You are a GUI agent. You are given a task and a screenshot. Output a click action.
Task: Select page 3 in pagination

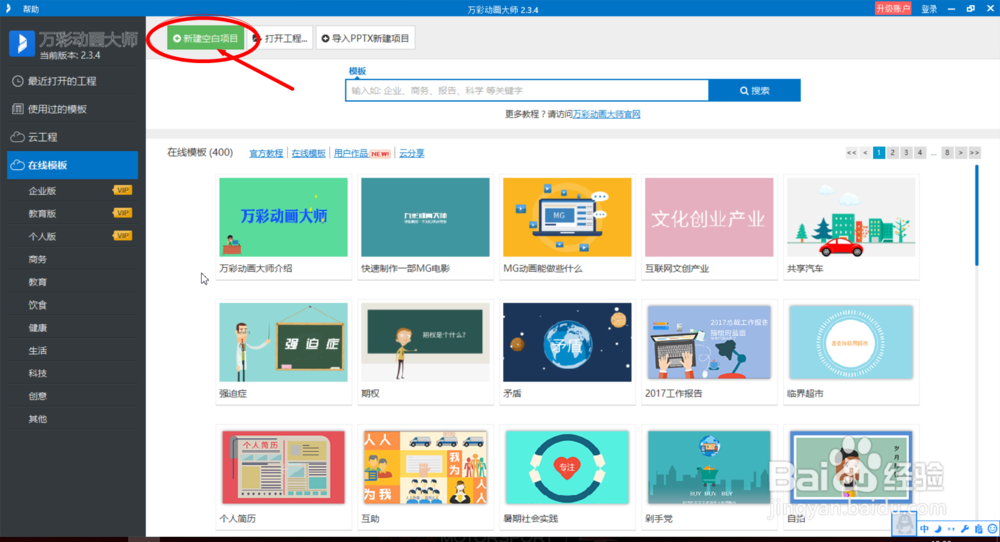coord(906,152)
